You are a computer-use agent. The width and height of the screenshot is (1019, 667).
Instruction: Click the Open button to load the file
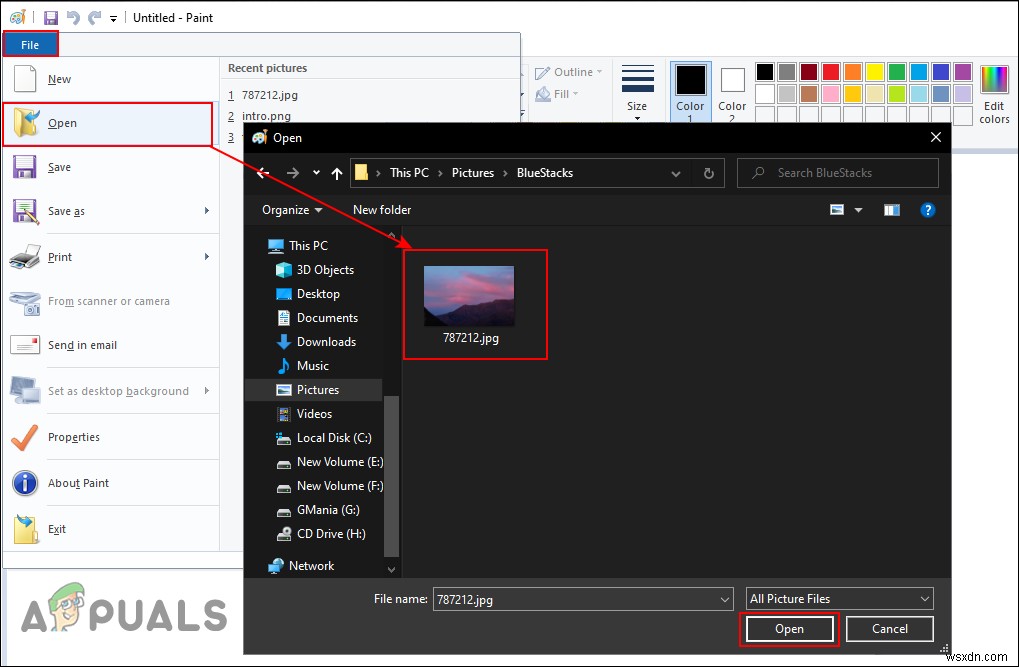click(x=789, y=628)
